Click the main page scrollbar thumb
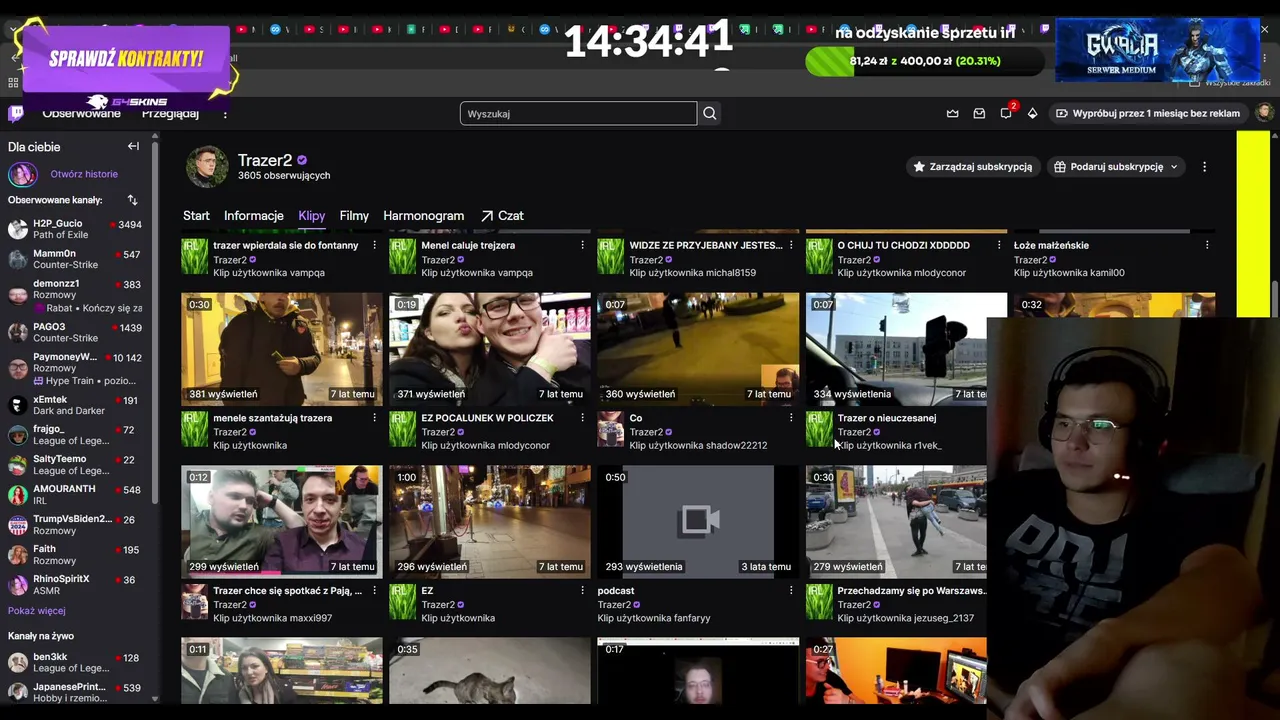Viewport: 1280px width, 720px height. coord(1275,297)
